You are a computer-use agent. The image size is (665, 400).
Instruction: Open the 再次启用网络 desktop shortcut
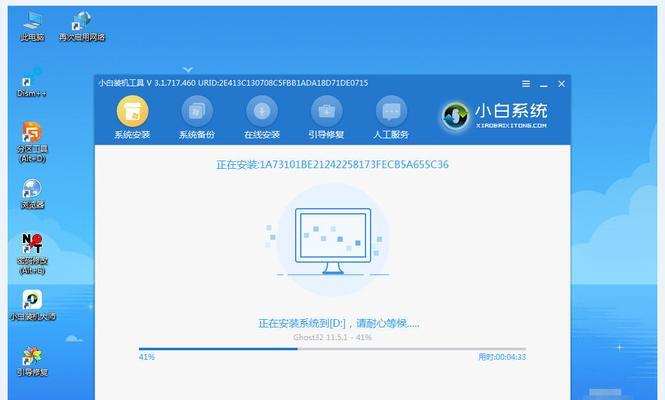pos(81,26)
